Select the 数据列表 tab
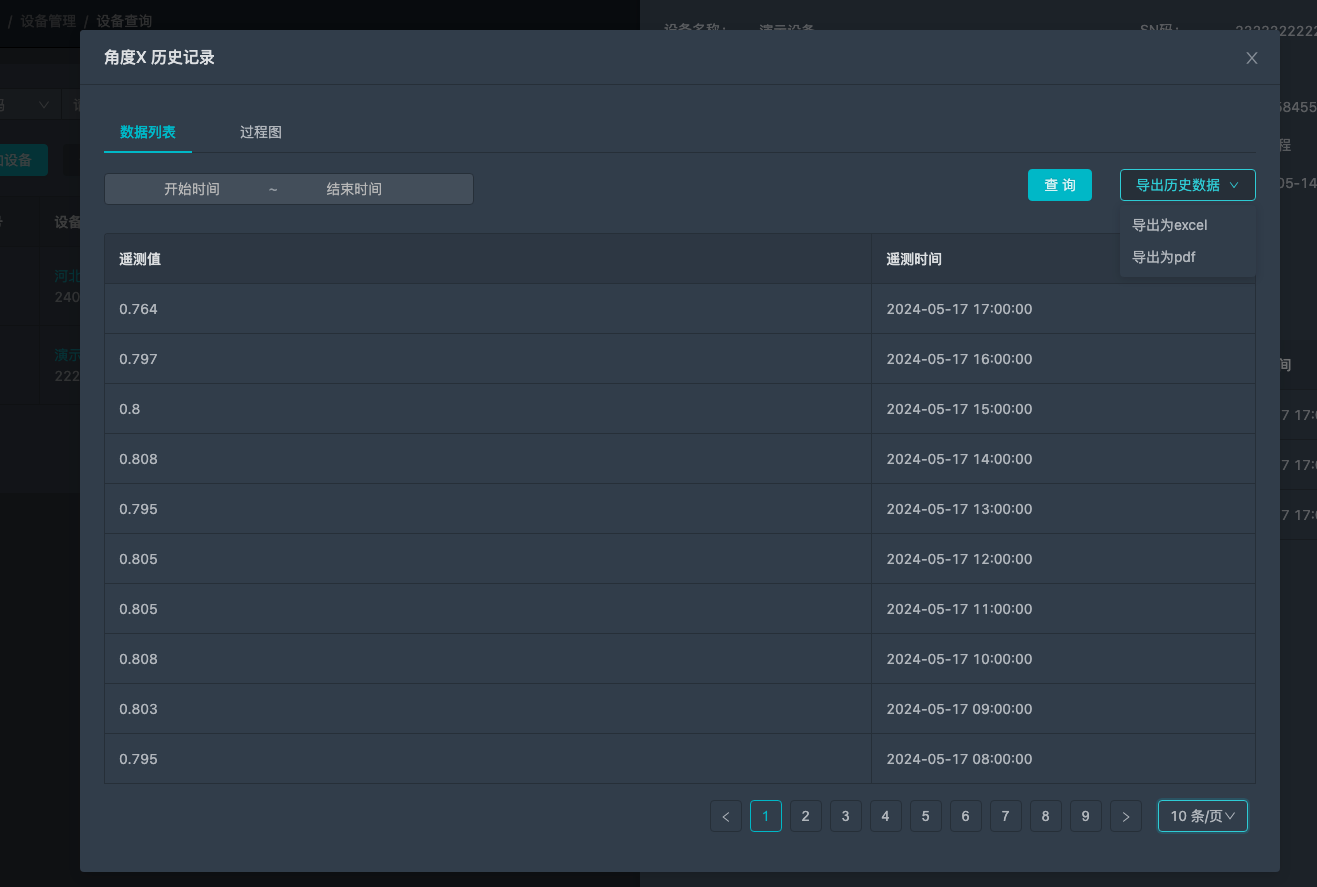Screen dimensions: 1317x887 click(x=148, y=132)
